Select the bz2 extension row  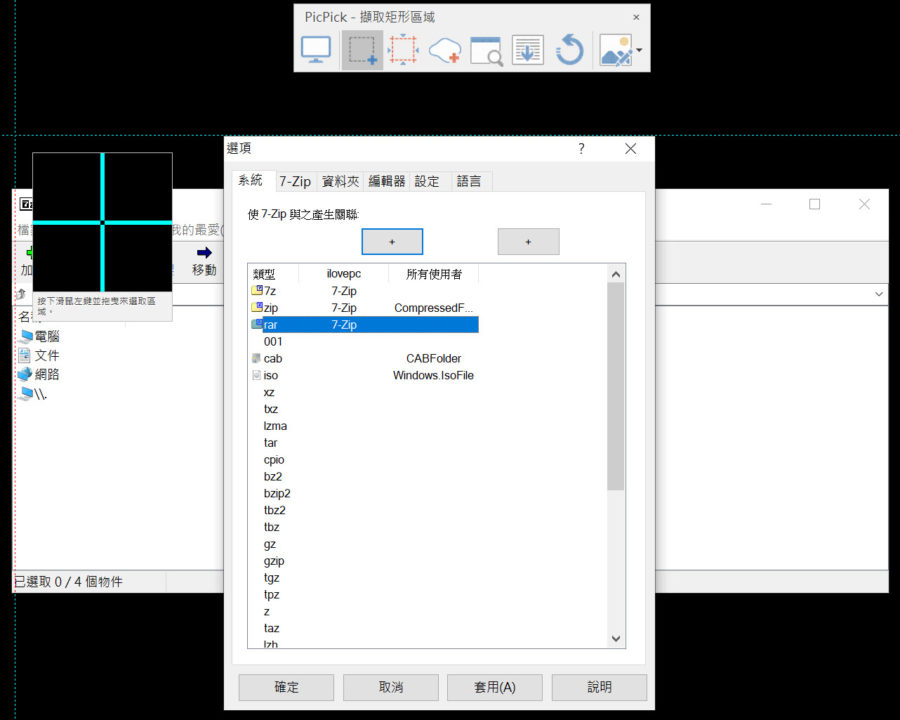point(364,477)
